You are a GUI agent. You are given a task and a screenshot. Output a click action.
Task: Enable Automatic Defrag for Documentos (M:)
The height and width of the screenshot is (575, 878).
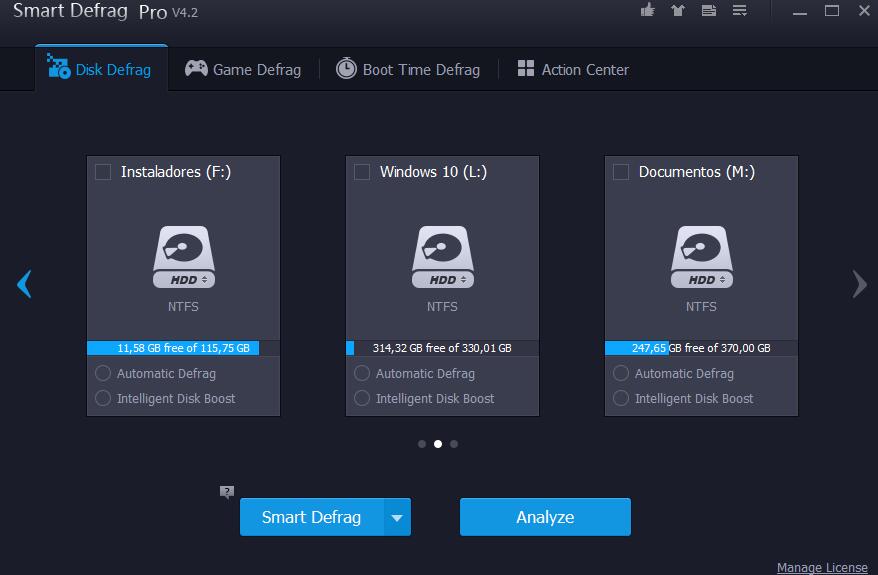(621, 373)
